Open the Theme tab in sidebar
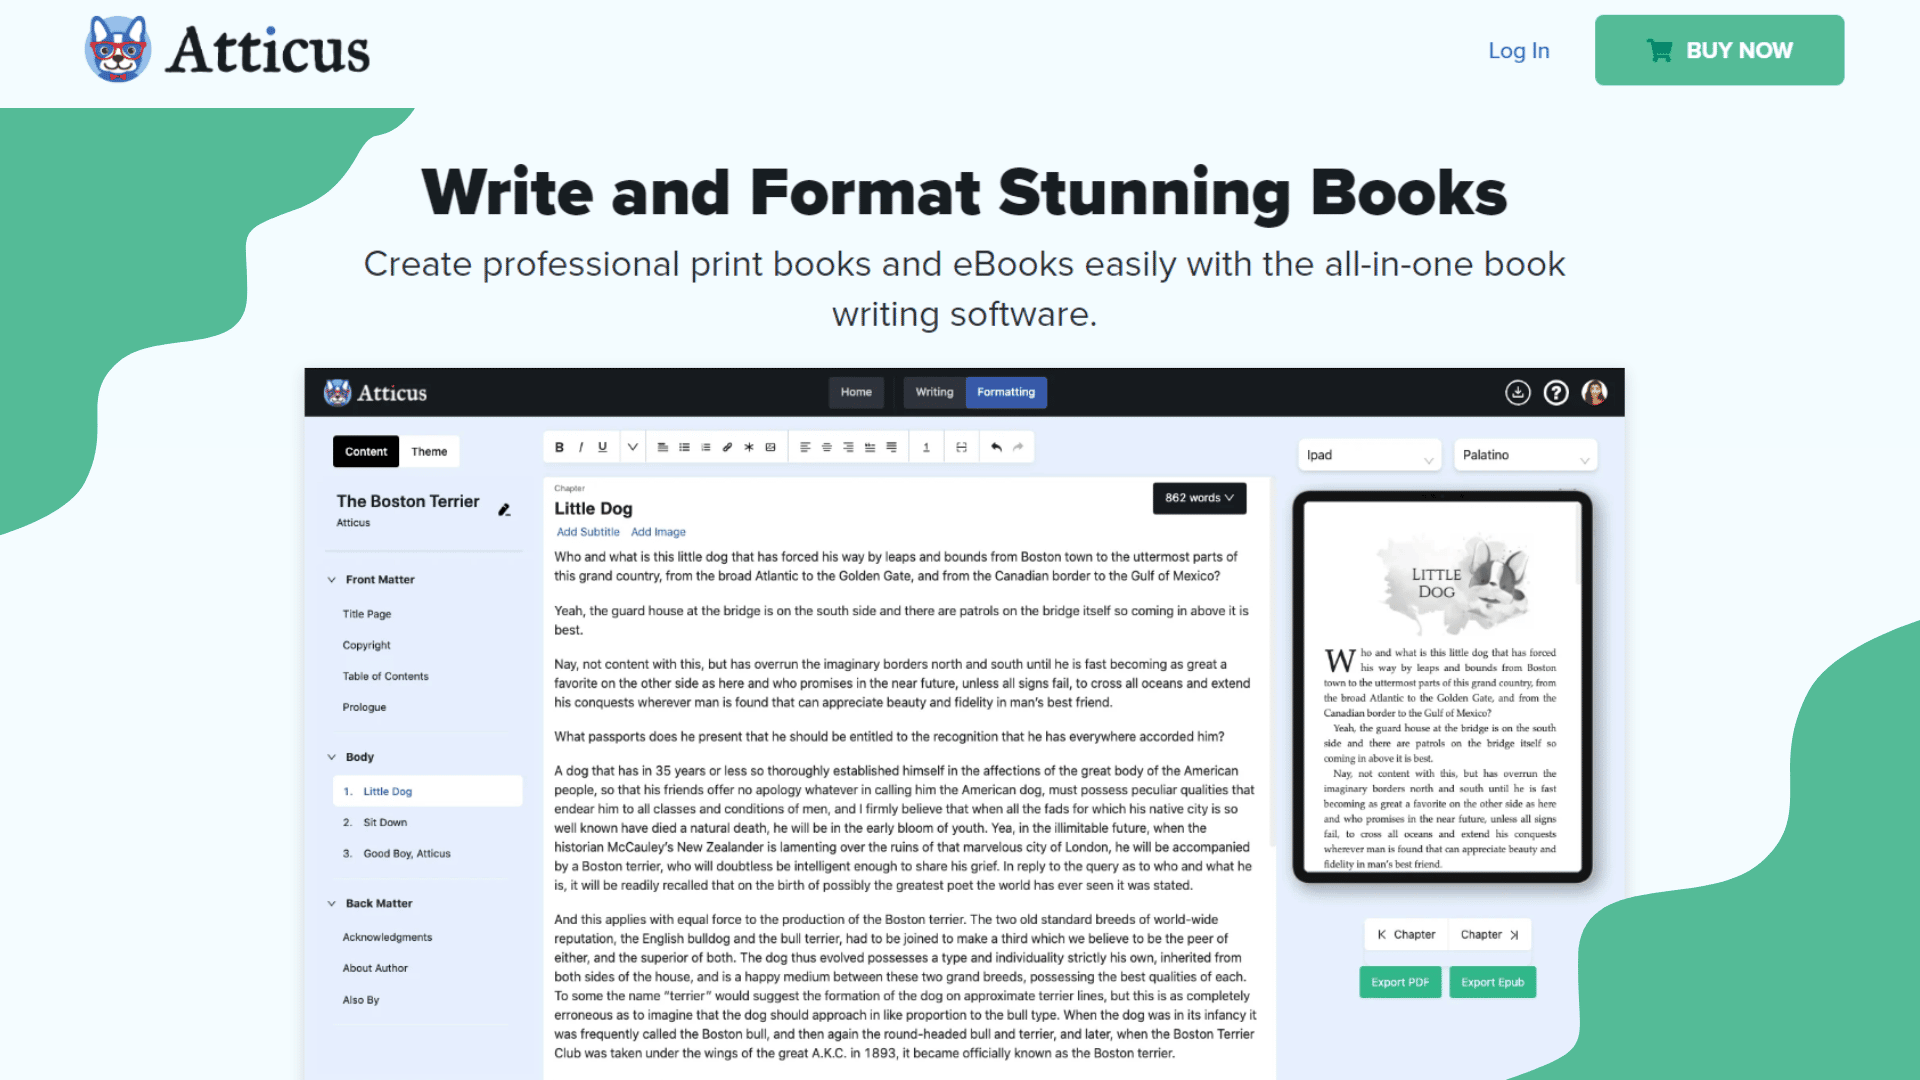Screen dimensions: 1920x1080 coord(429,452)
